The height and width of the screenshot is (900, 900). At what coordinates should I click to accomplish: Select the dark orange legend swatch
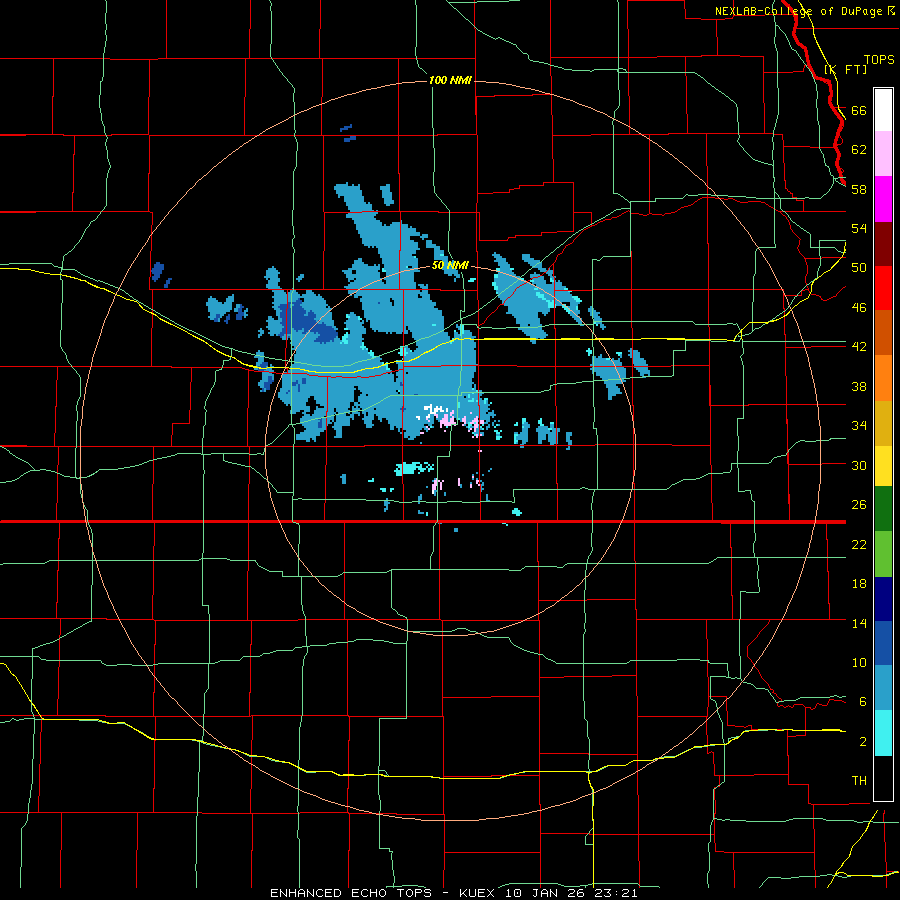pyautogui.click(x=883, y=333)
